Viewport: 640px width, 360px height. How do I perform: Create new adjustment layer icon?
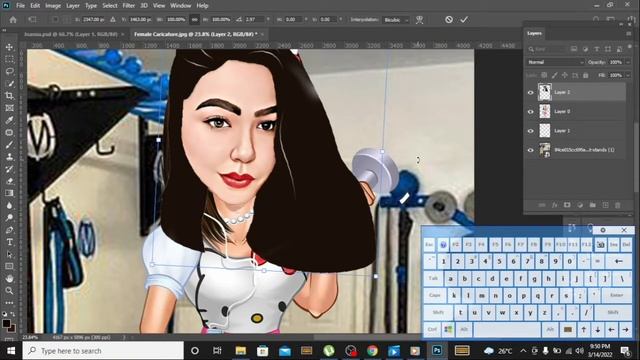coord(580,205)
